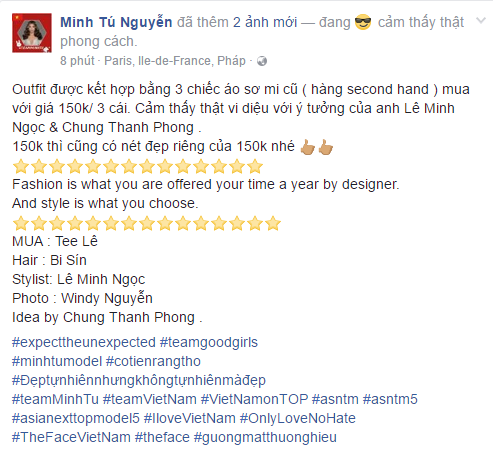Click the second thumbs-up emoji
This screenshot has width=493, height=449.
click(x=326, y=147)
